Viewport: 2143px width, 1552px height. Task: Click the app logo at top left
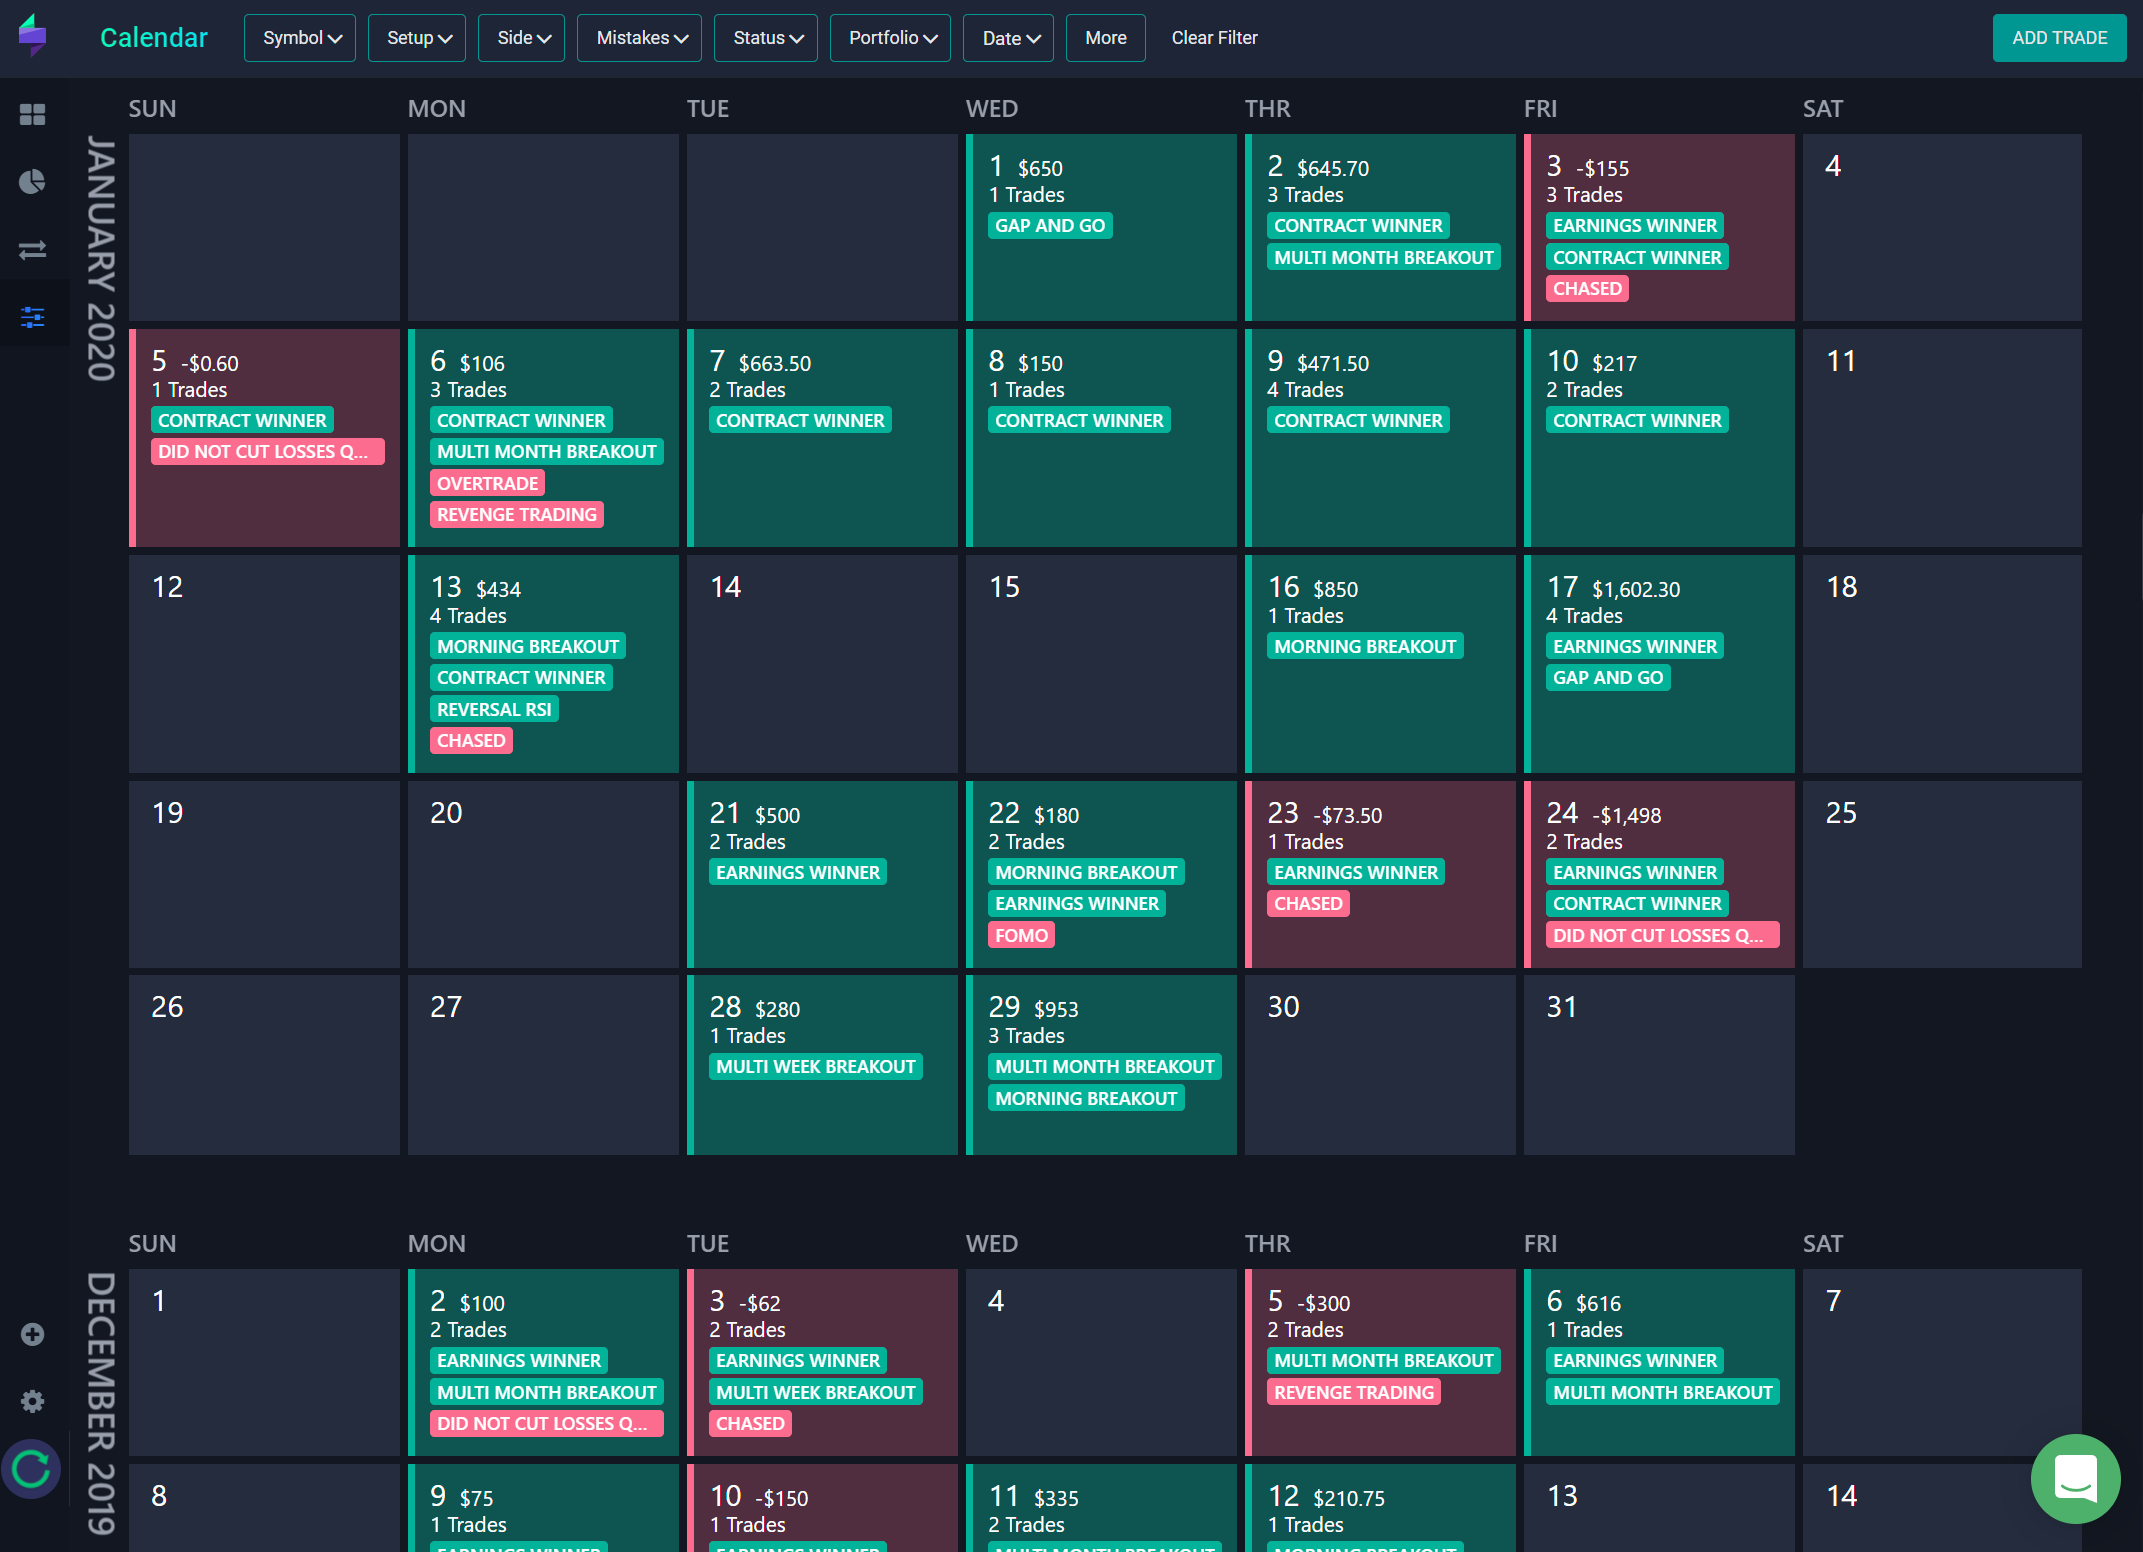coord(33,36)
